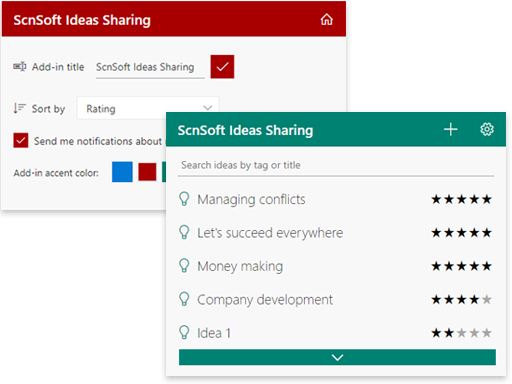Click the star rating of Money making
Screen dimensions: 512x384
461,266
